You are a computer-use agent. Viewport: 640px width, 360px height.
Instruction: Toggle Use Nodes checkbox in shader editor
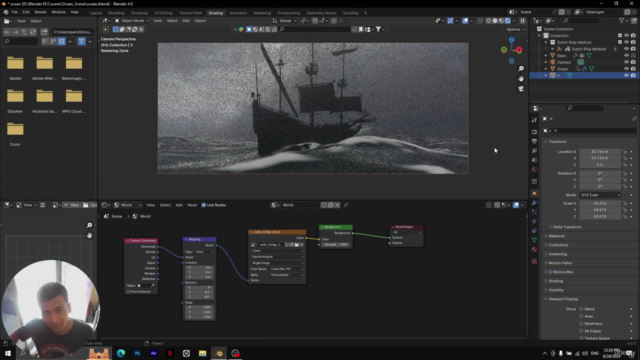point(204,205)
